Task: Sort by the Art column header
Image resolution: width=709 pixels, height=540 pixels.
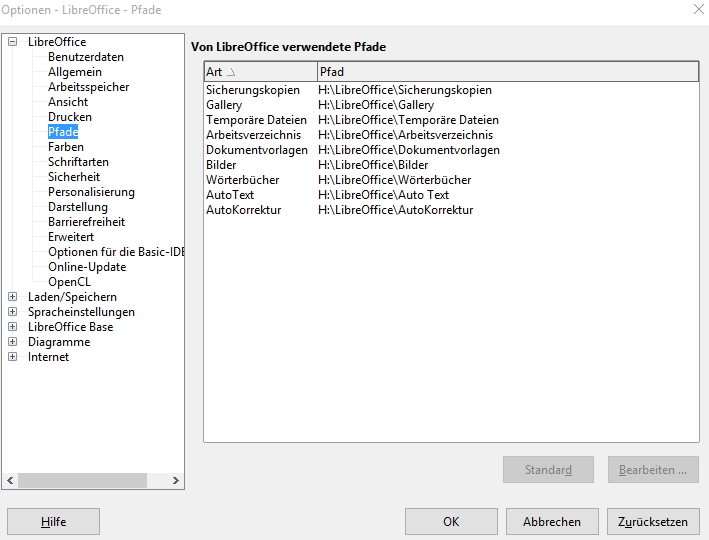Action: [260, 72]
